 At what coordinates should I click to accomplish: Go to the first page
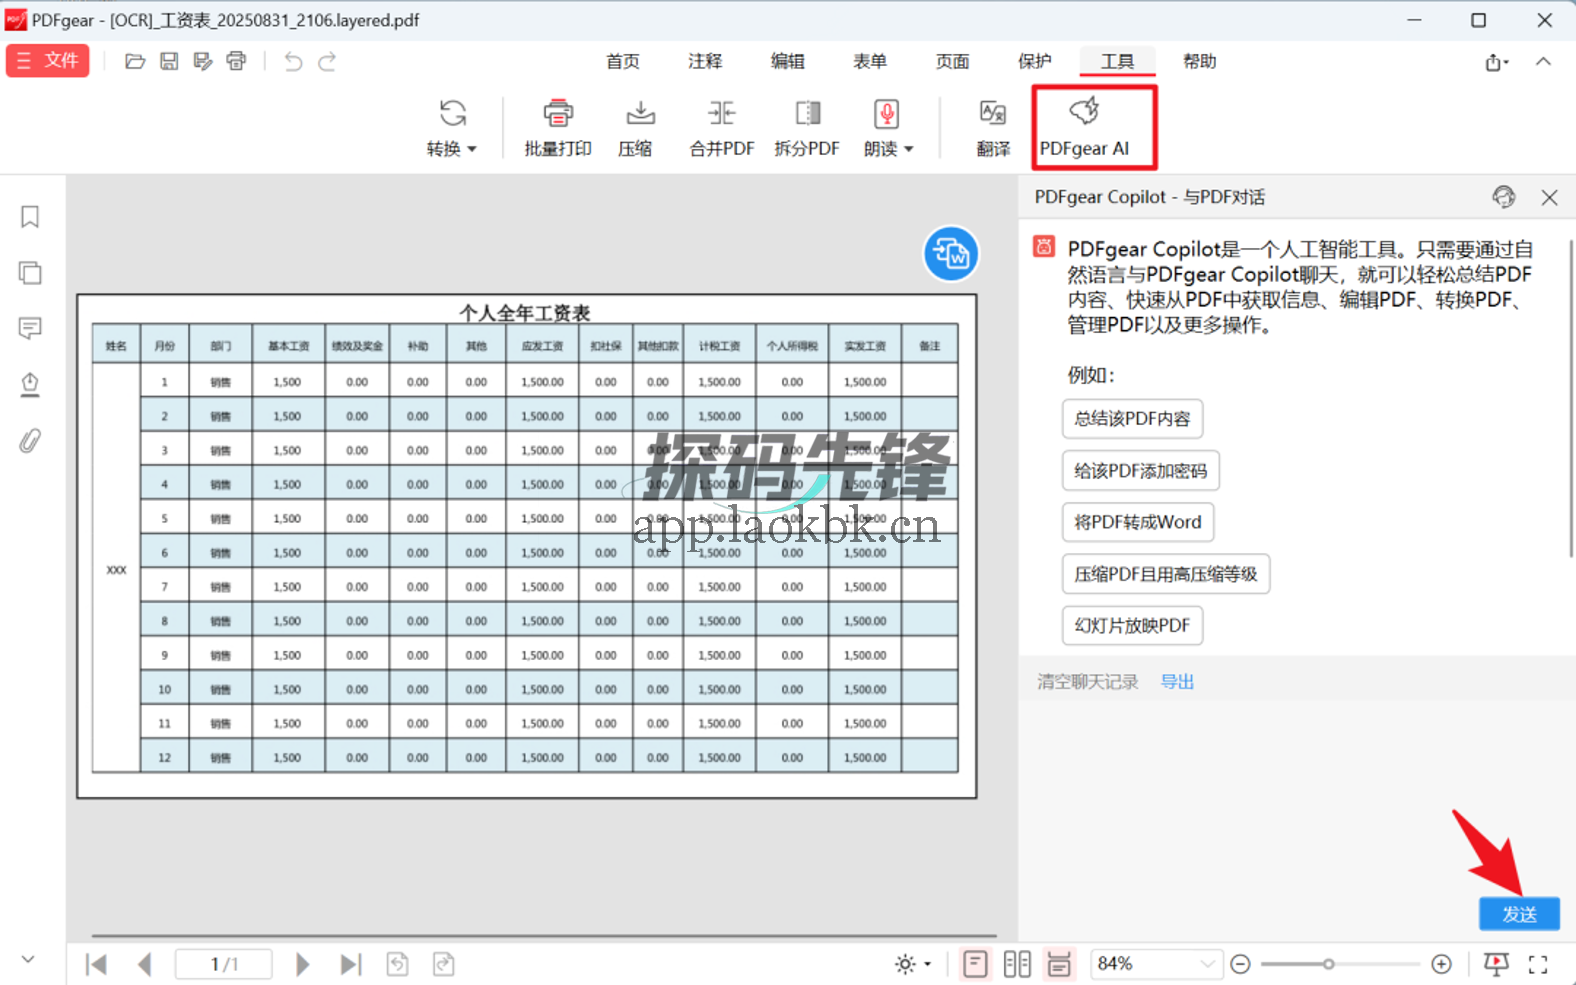[x=96, y=964]
